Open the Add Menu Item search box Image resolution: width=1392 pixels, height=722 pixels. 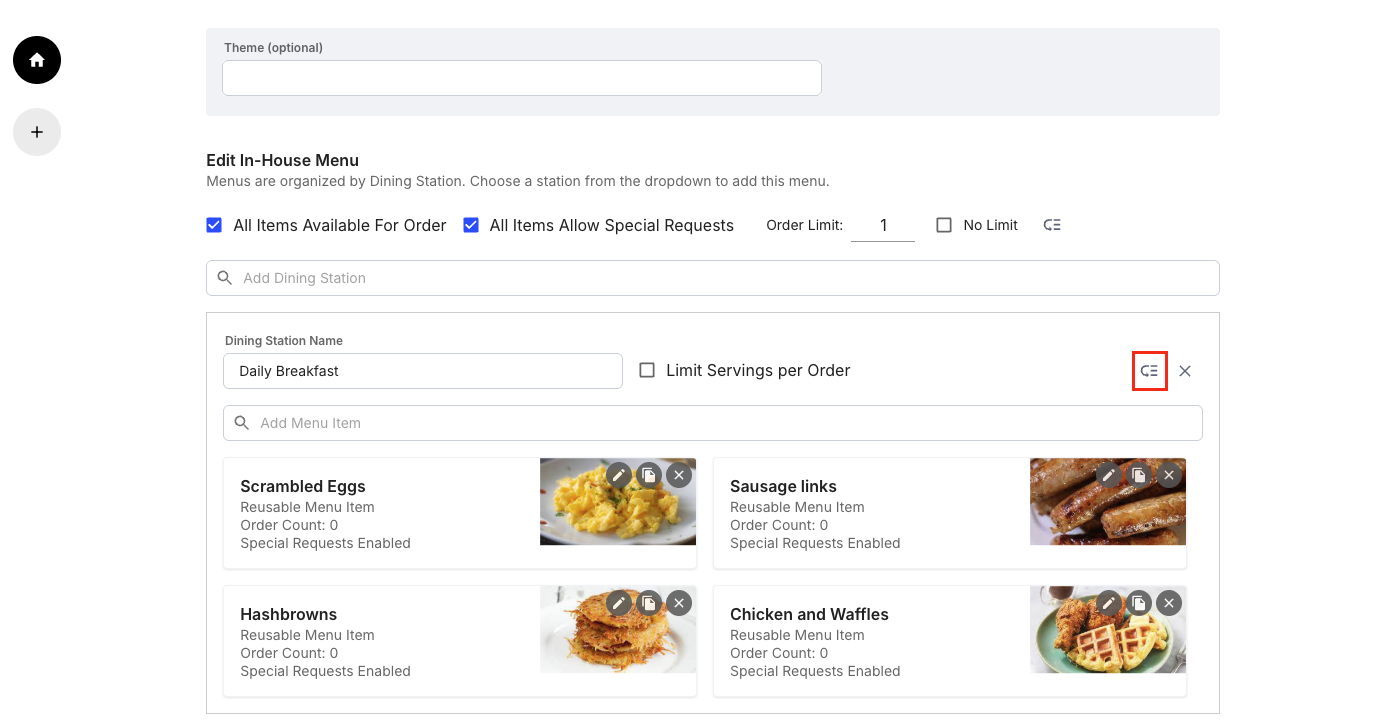(713, 423)
